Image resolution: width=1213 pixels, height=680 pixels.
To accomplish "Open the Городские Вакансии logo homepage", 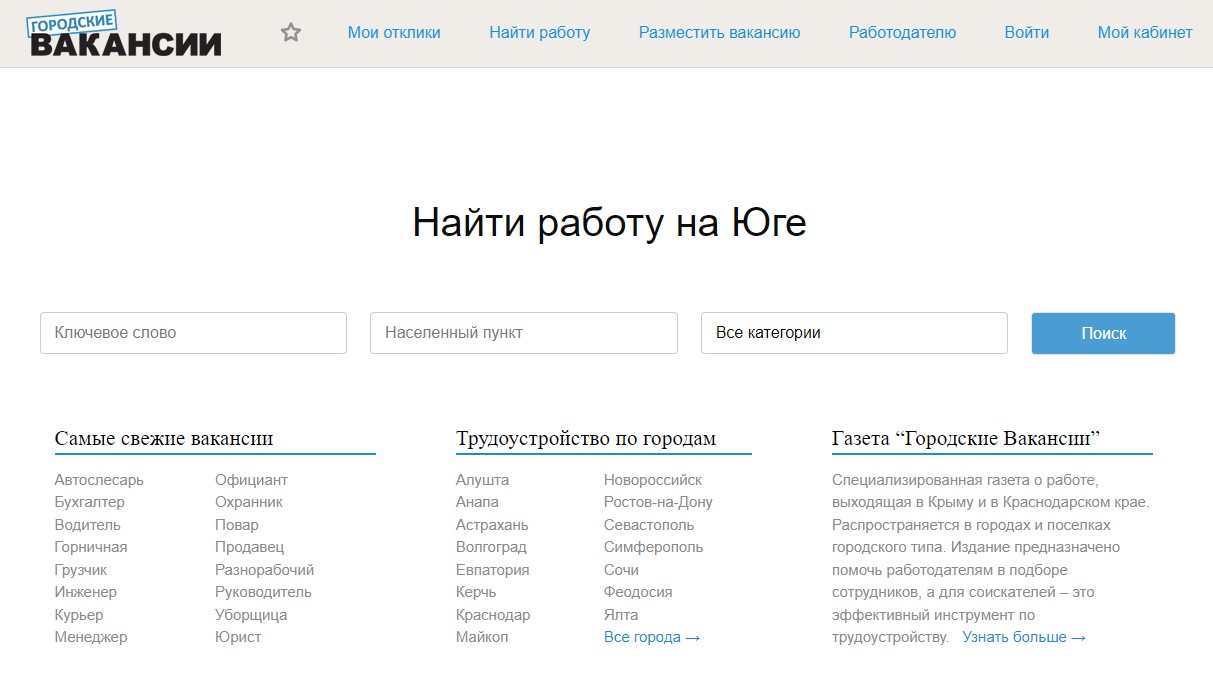I will pyautogui.click(x=125, y=33).
